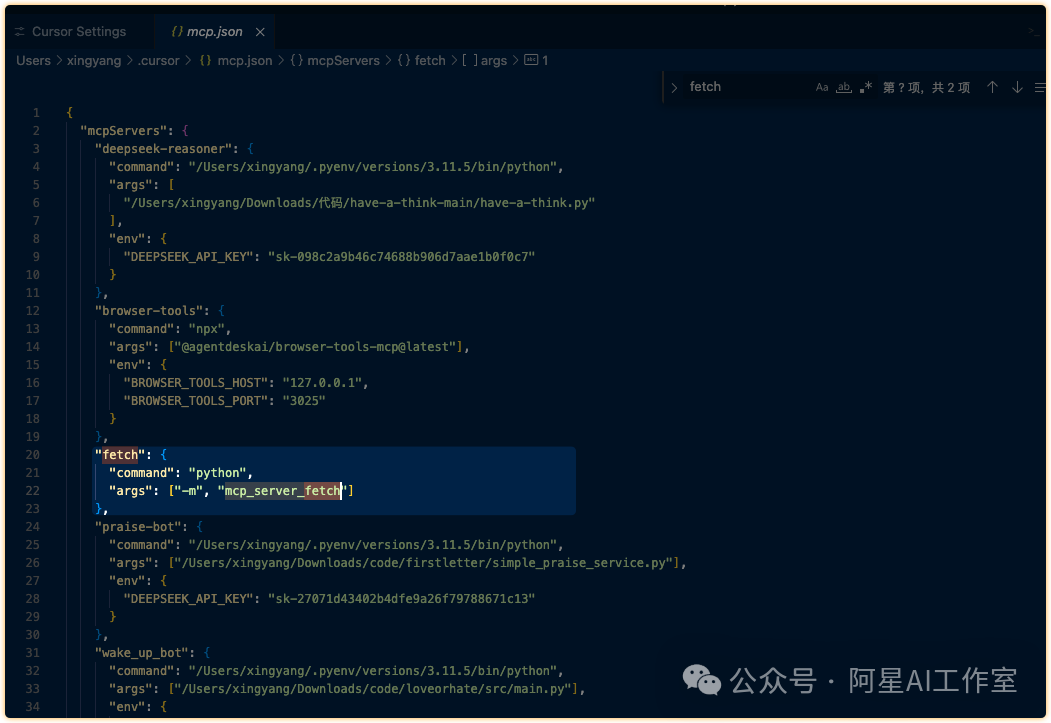Click the "praise-bot" server key
This screenshot has height=723, width=1051.
coord(139,527)
